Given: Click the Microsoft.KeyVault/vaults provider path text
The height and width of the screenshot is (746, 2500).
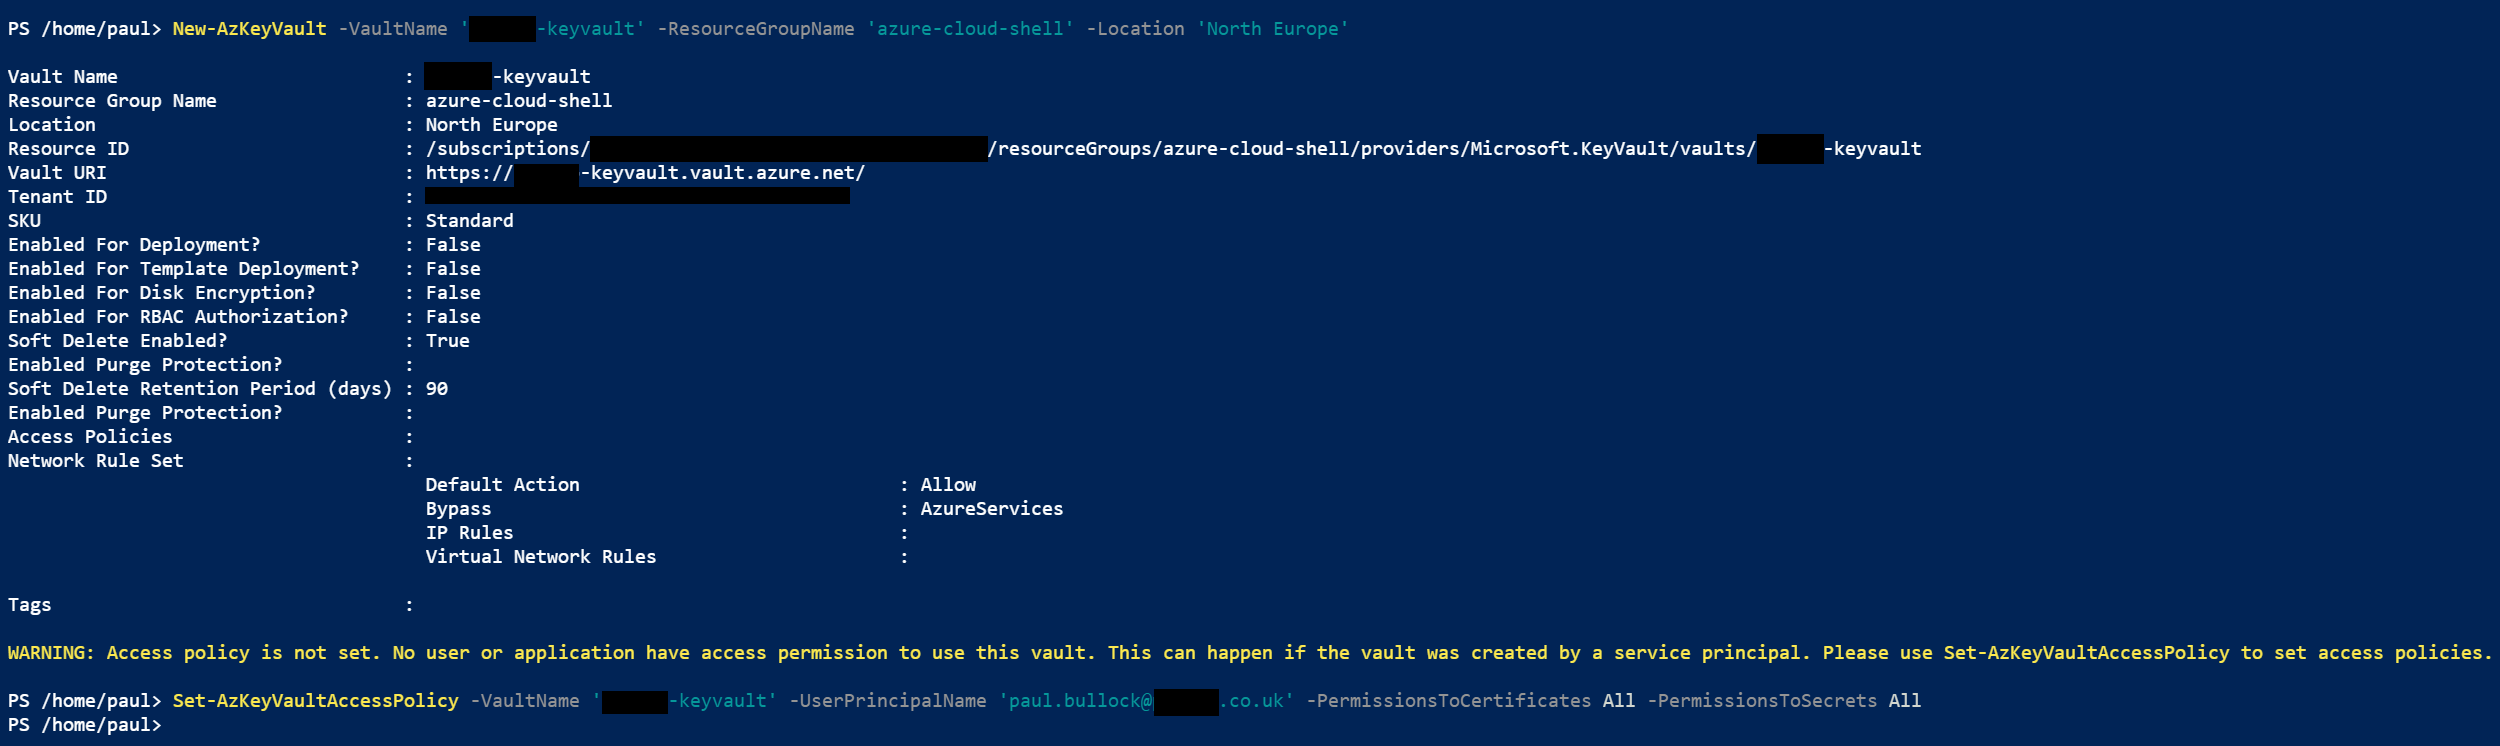Looking at the screenshot, I should click(x=1612, y=149).
